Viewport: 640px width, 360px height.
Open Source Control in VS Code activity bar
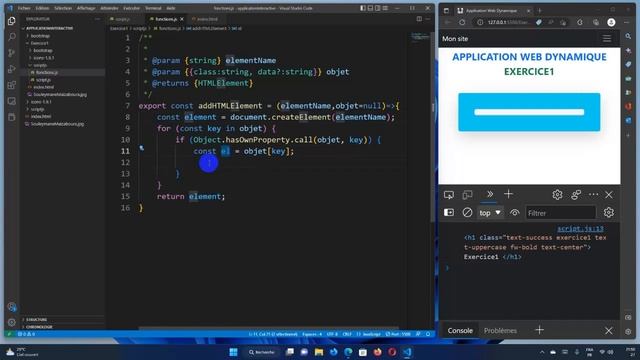click(11, 53)
